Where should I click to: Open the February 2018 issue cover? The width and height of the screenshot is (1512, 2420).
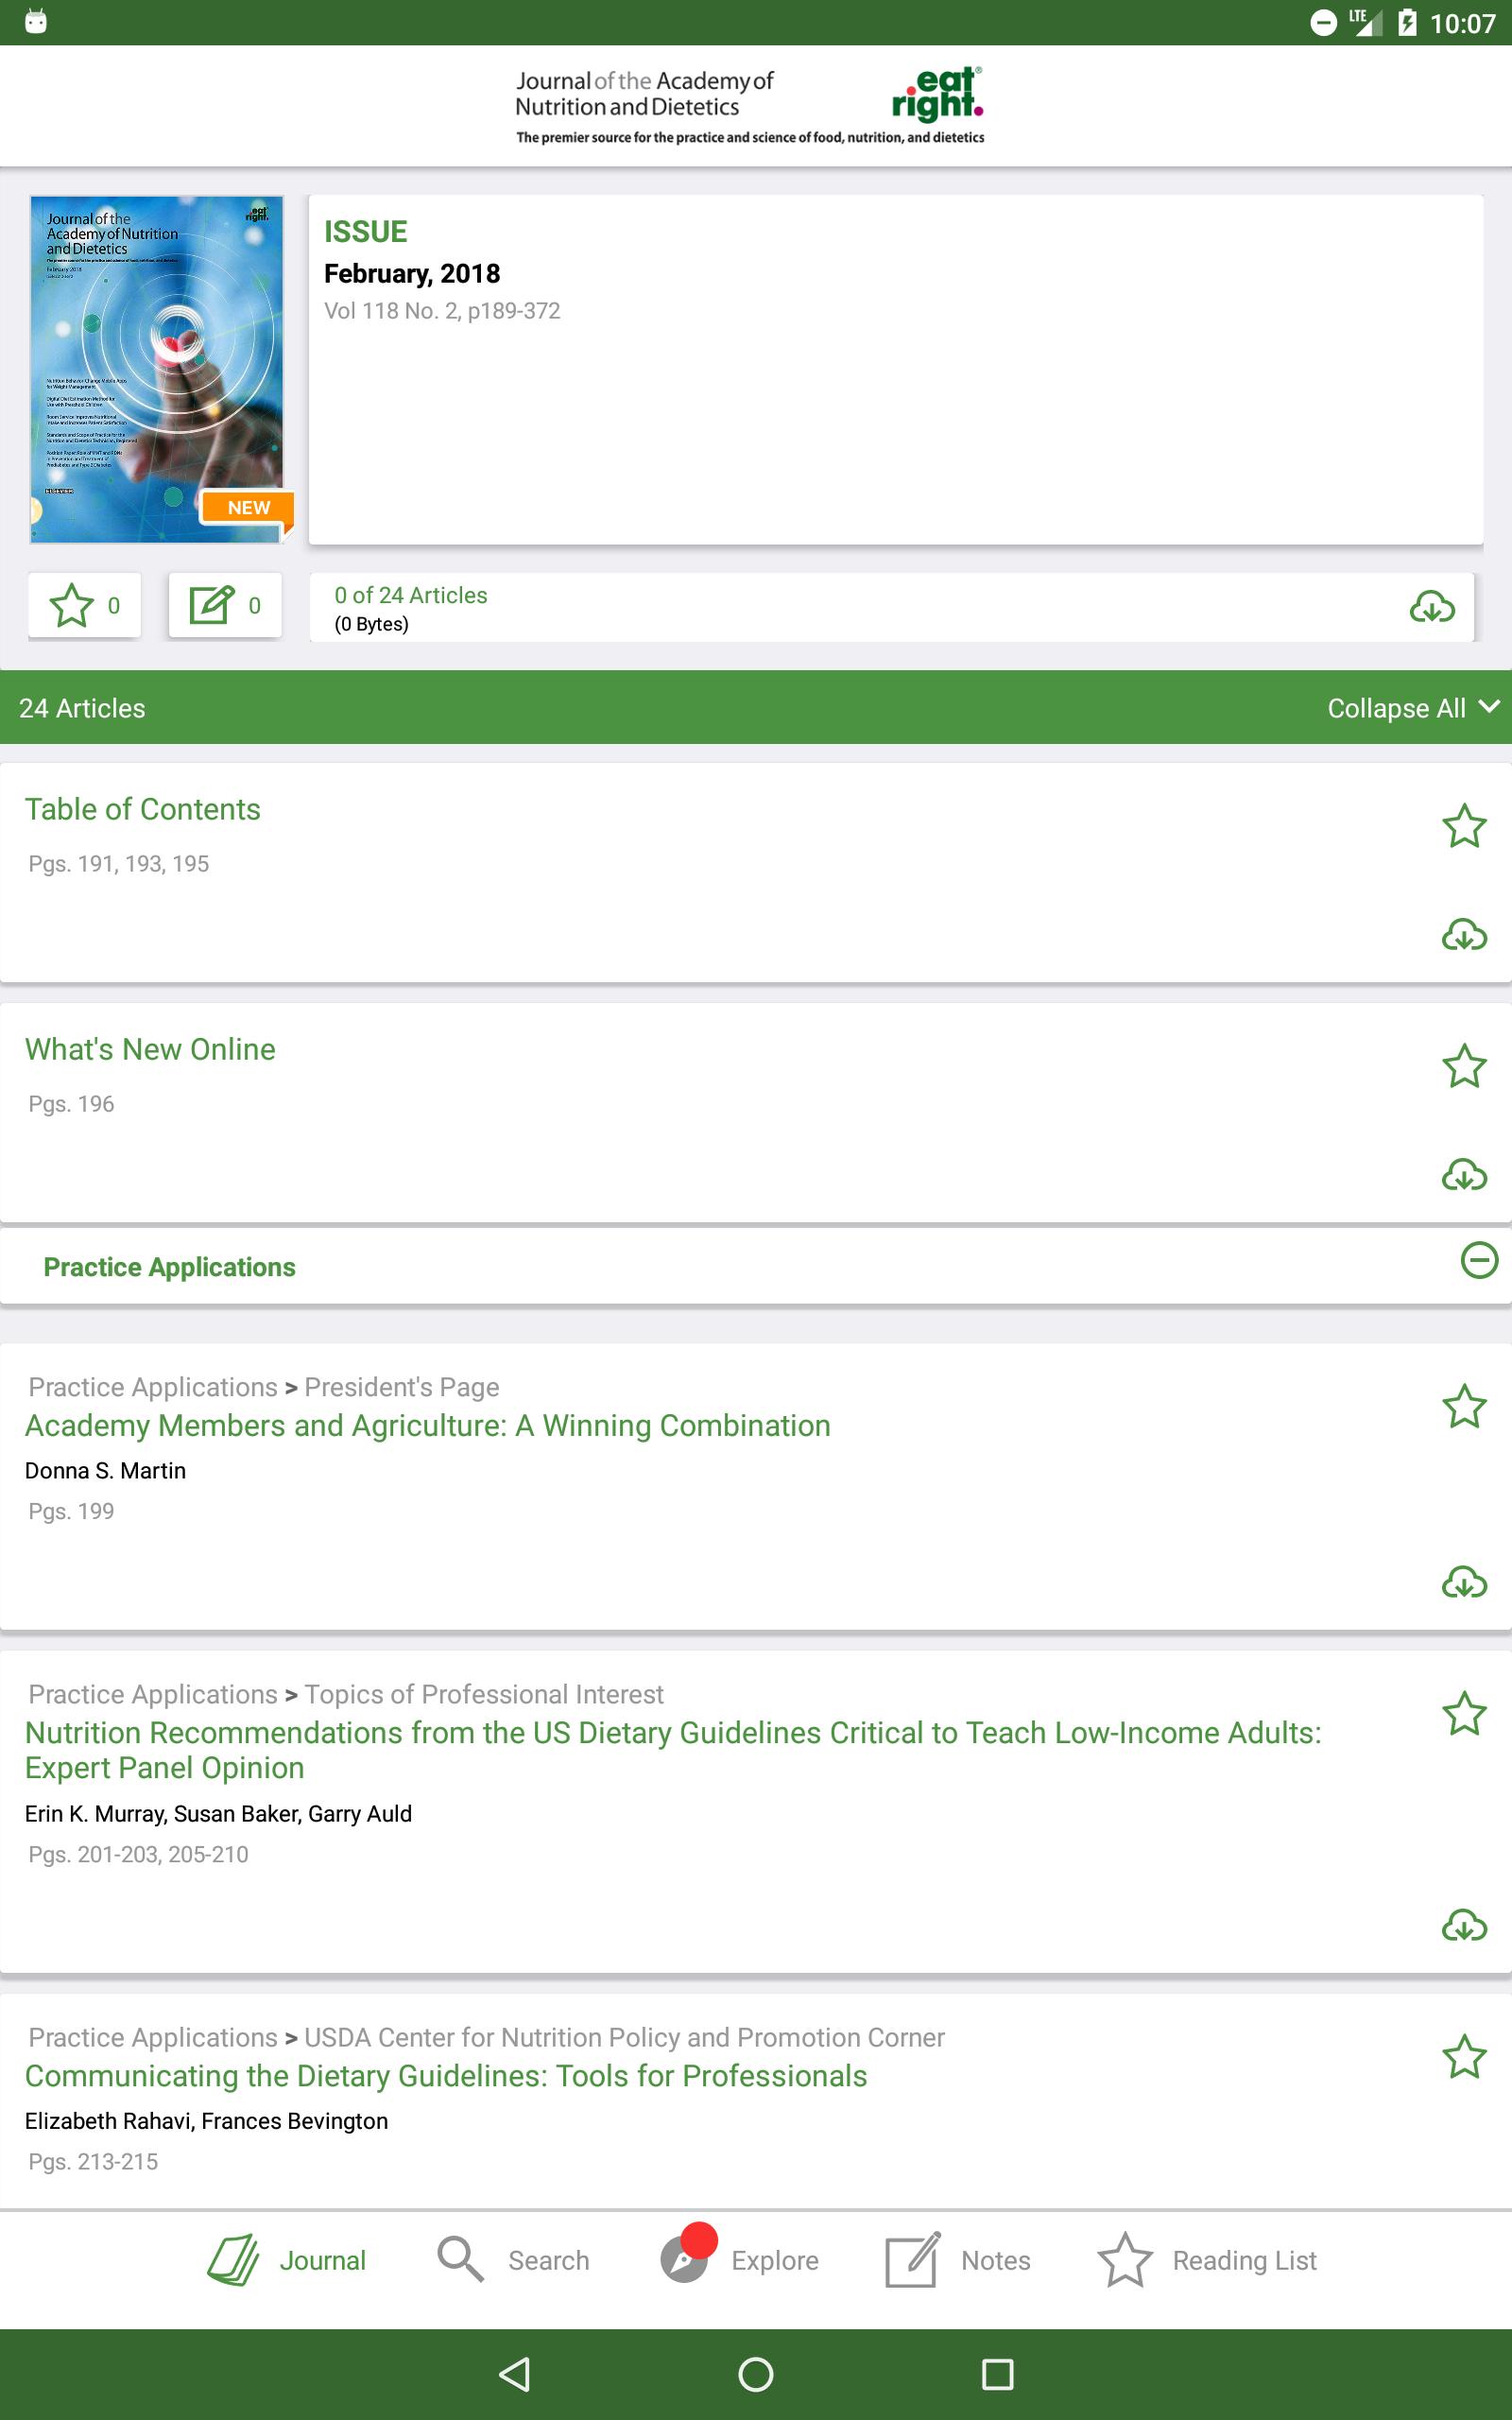click(157, 369)
